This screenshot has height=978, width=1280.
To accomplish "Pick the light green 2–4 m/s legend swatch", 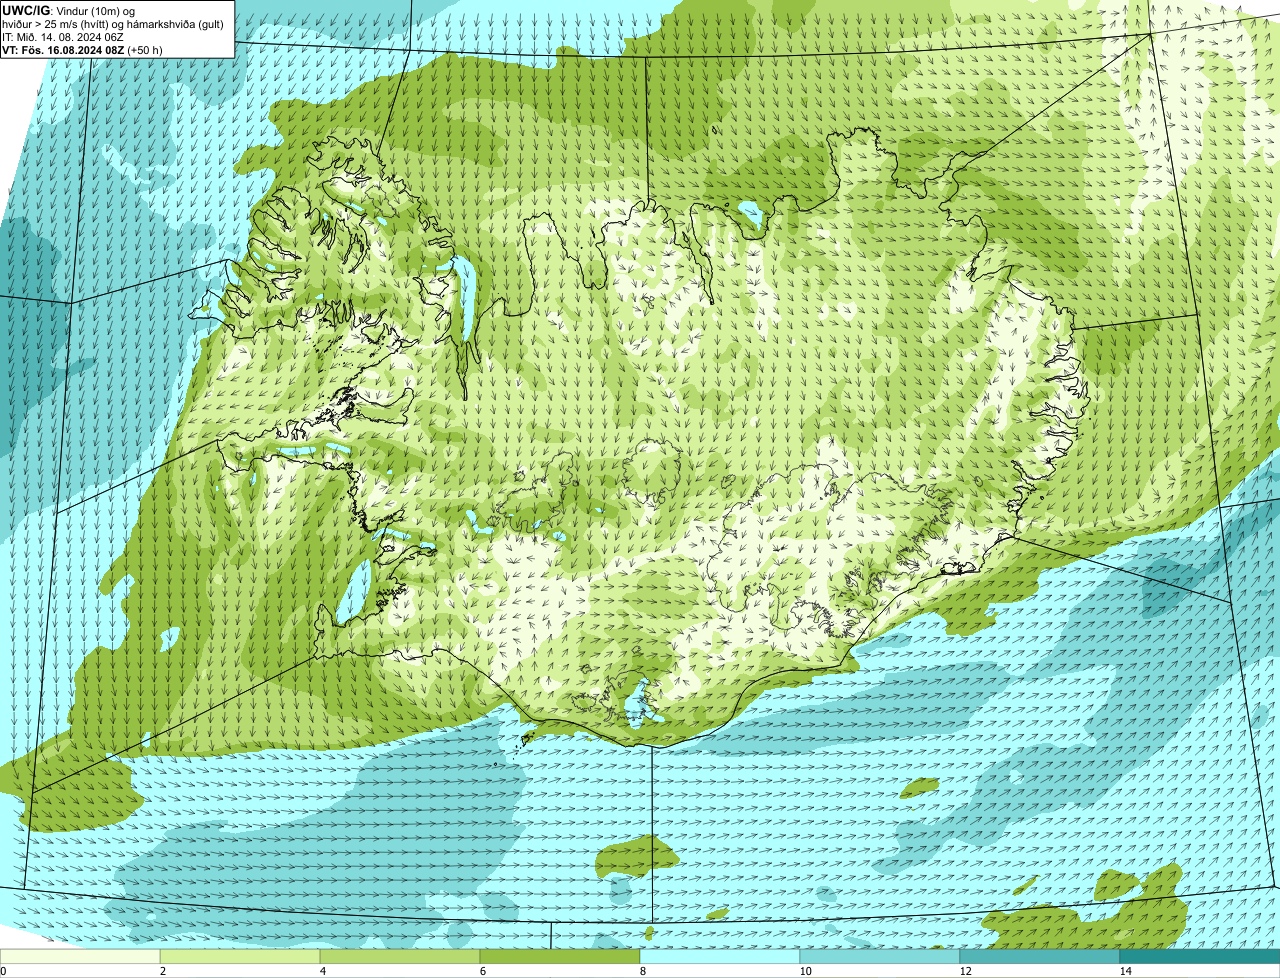I will tap(240, 957).
